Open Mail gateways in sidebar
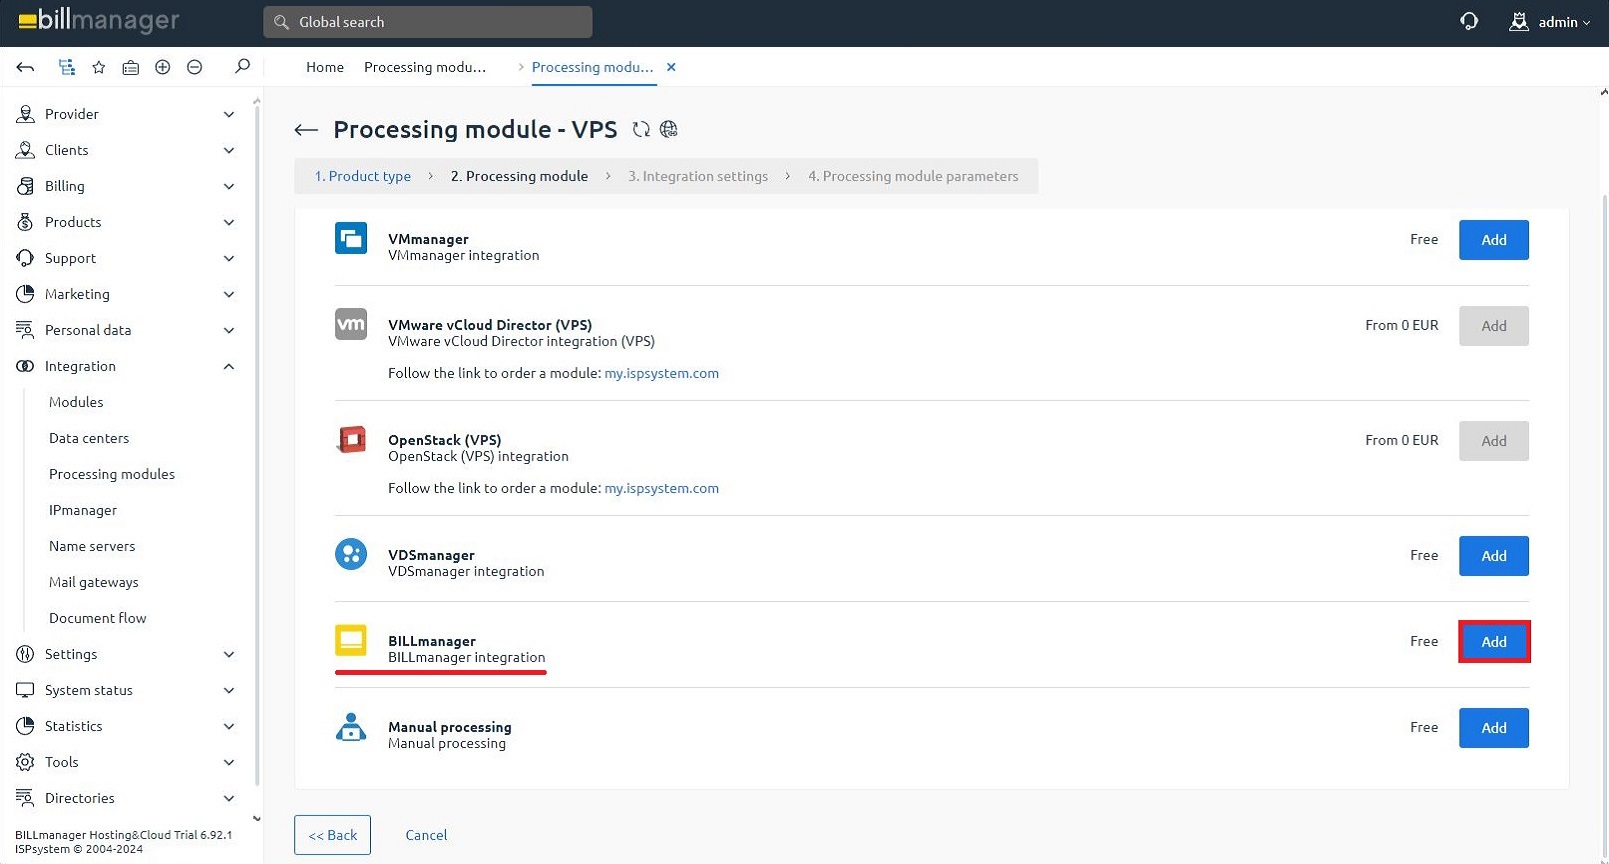Viewport: 1609px width, 864px height. 94,582
